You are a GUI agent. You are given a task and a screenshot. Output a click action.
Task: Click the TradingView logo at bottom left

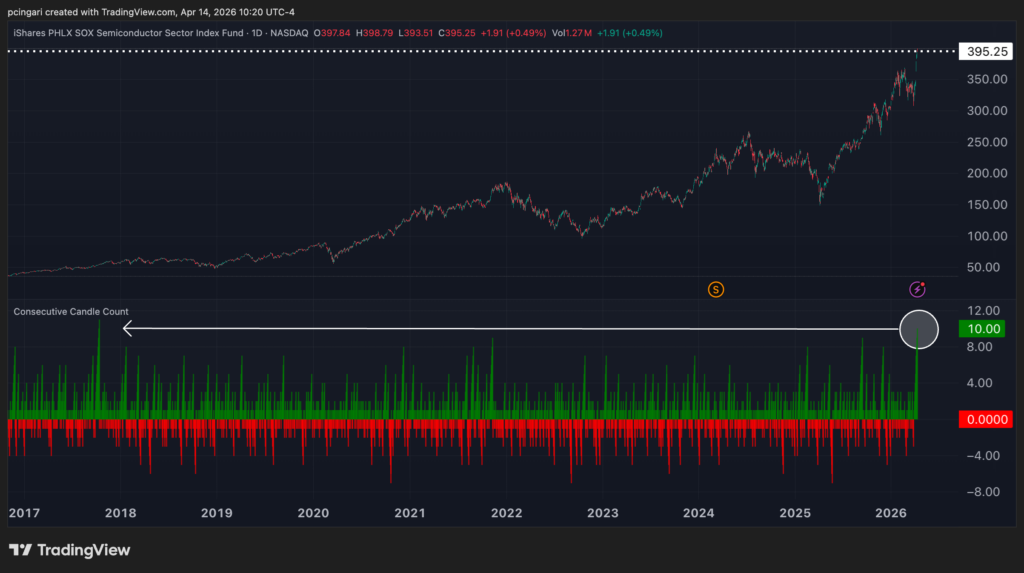click(70, 550)
